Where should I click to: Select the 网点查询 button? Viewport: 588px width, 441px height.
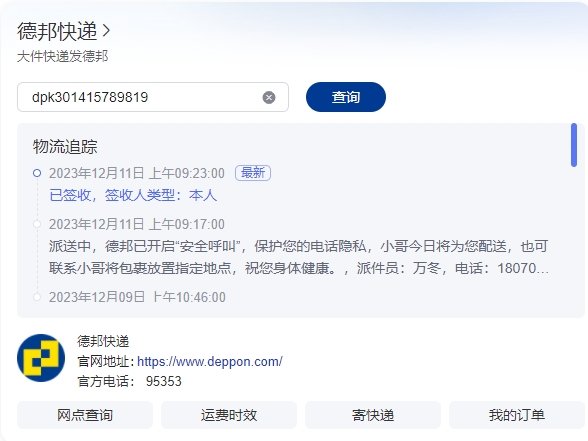pyautogui.click(x=85, y=415)
